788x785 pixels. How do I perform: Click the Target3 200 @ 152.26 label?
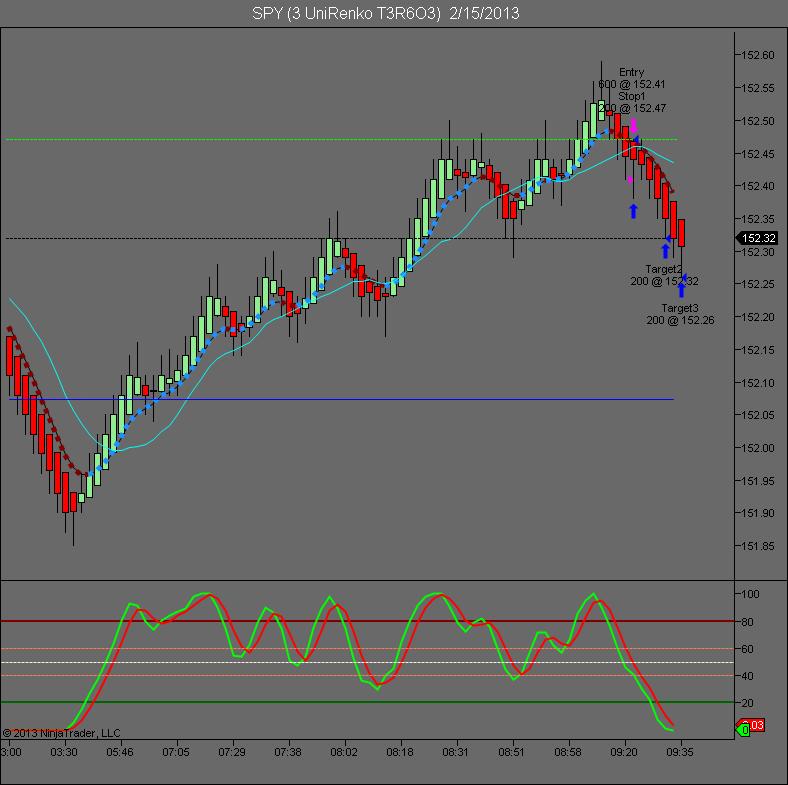coord(680,314)
